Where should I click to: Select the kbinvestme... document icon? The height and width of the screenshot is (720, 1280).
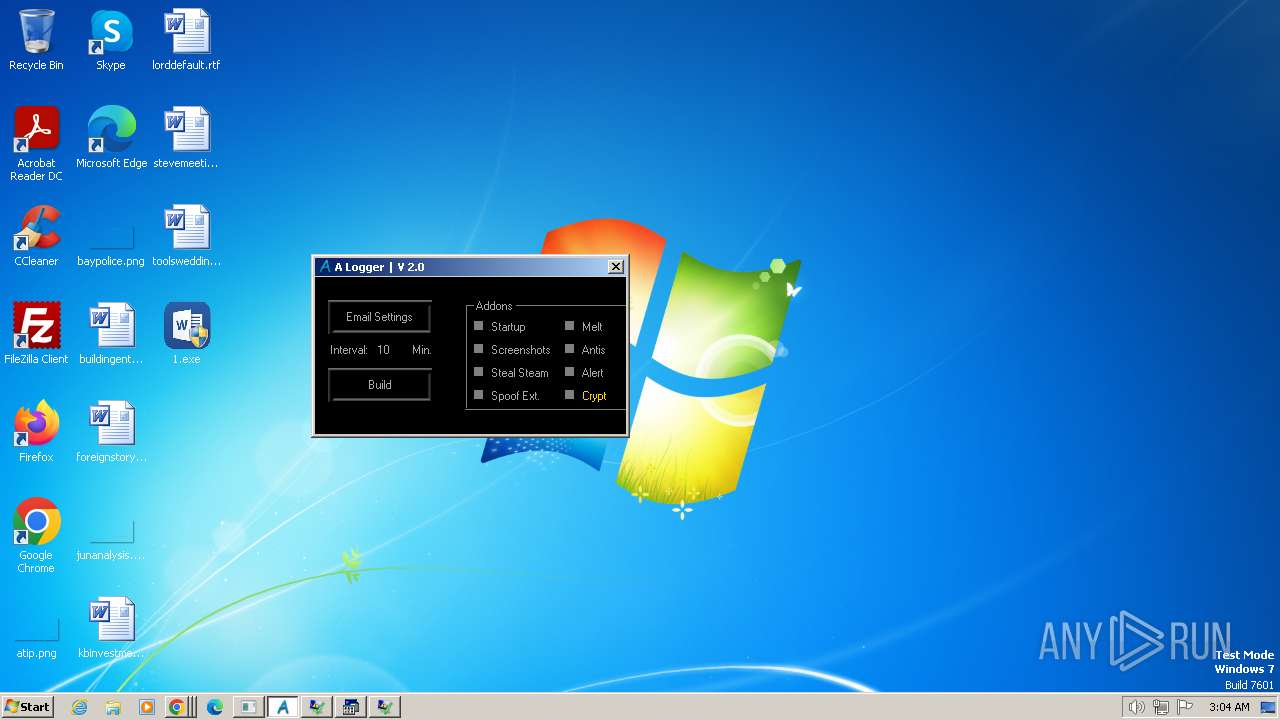pos(111,627)
